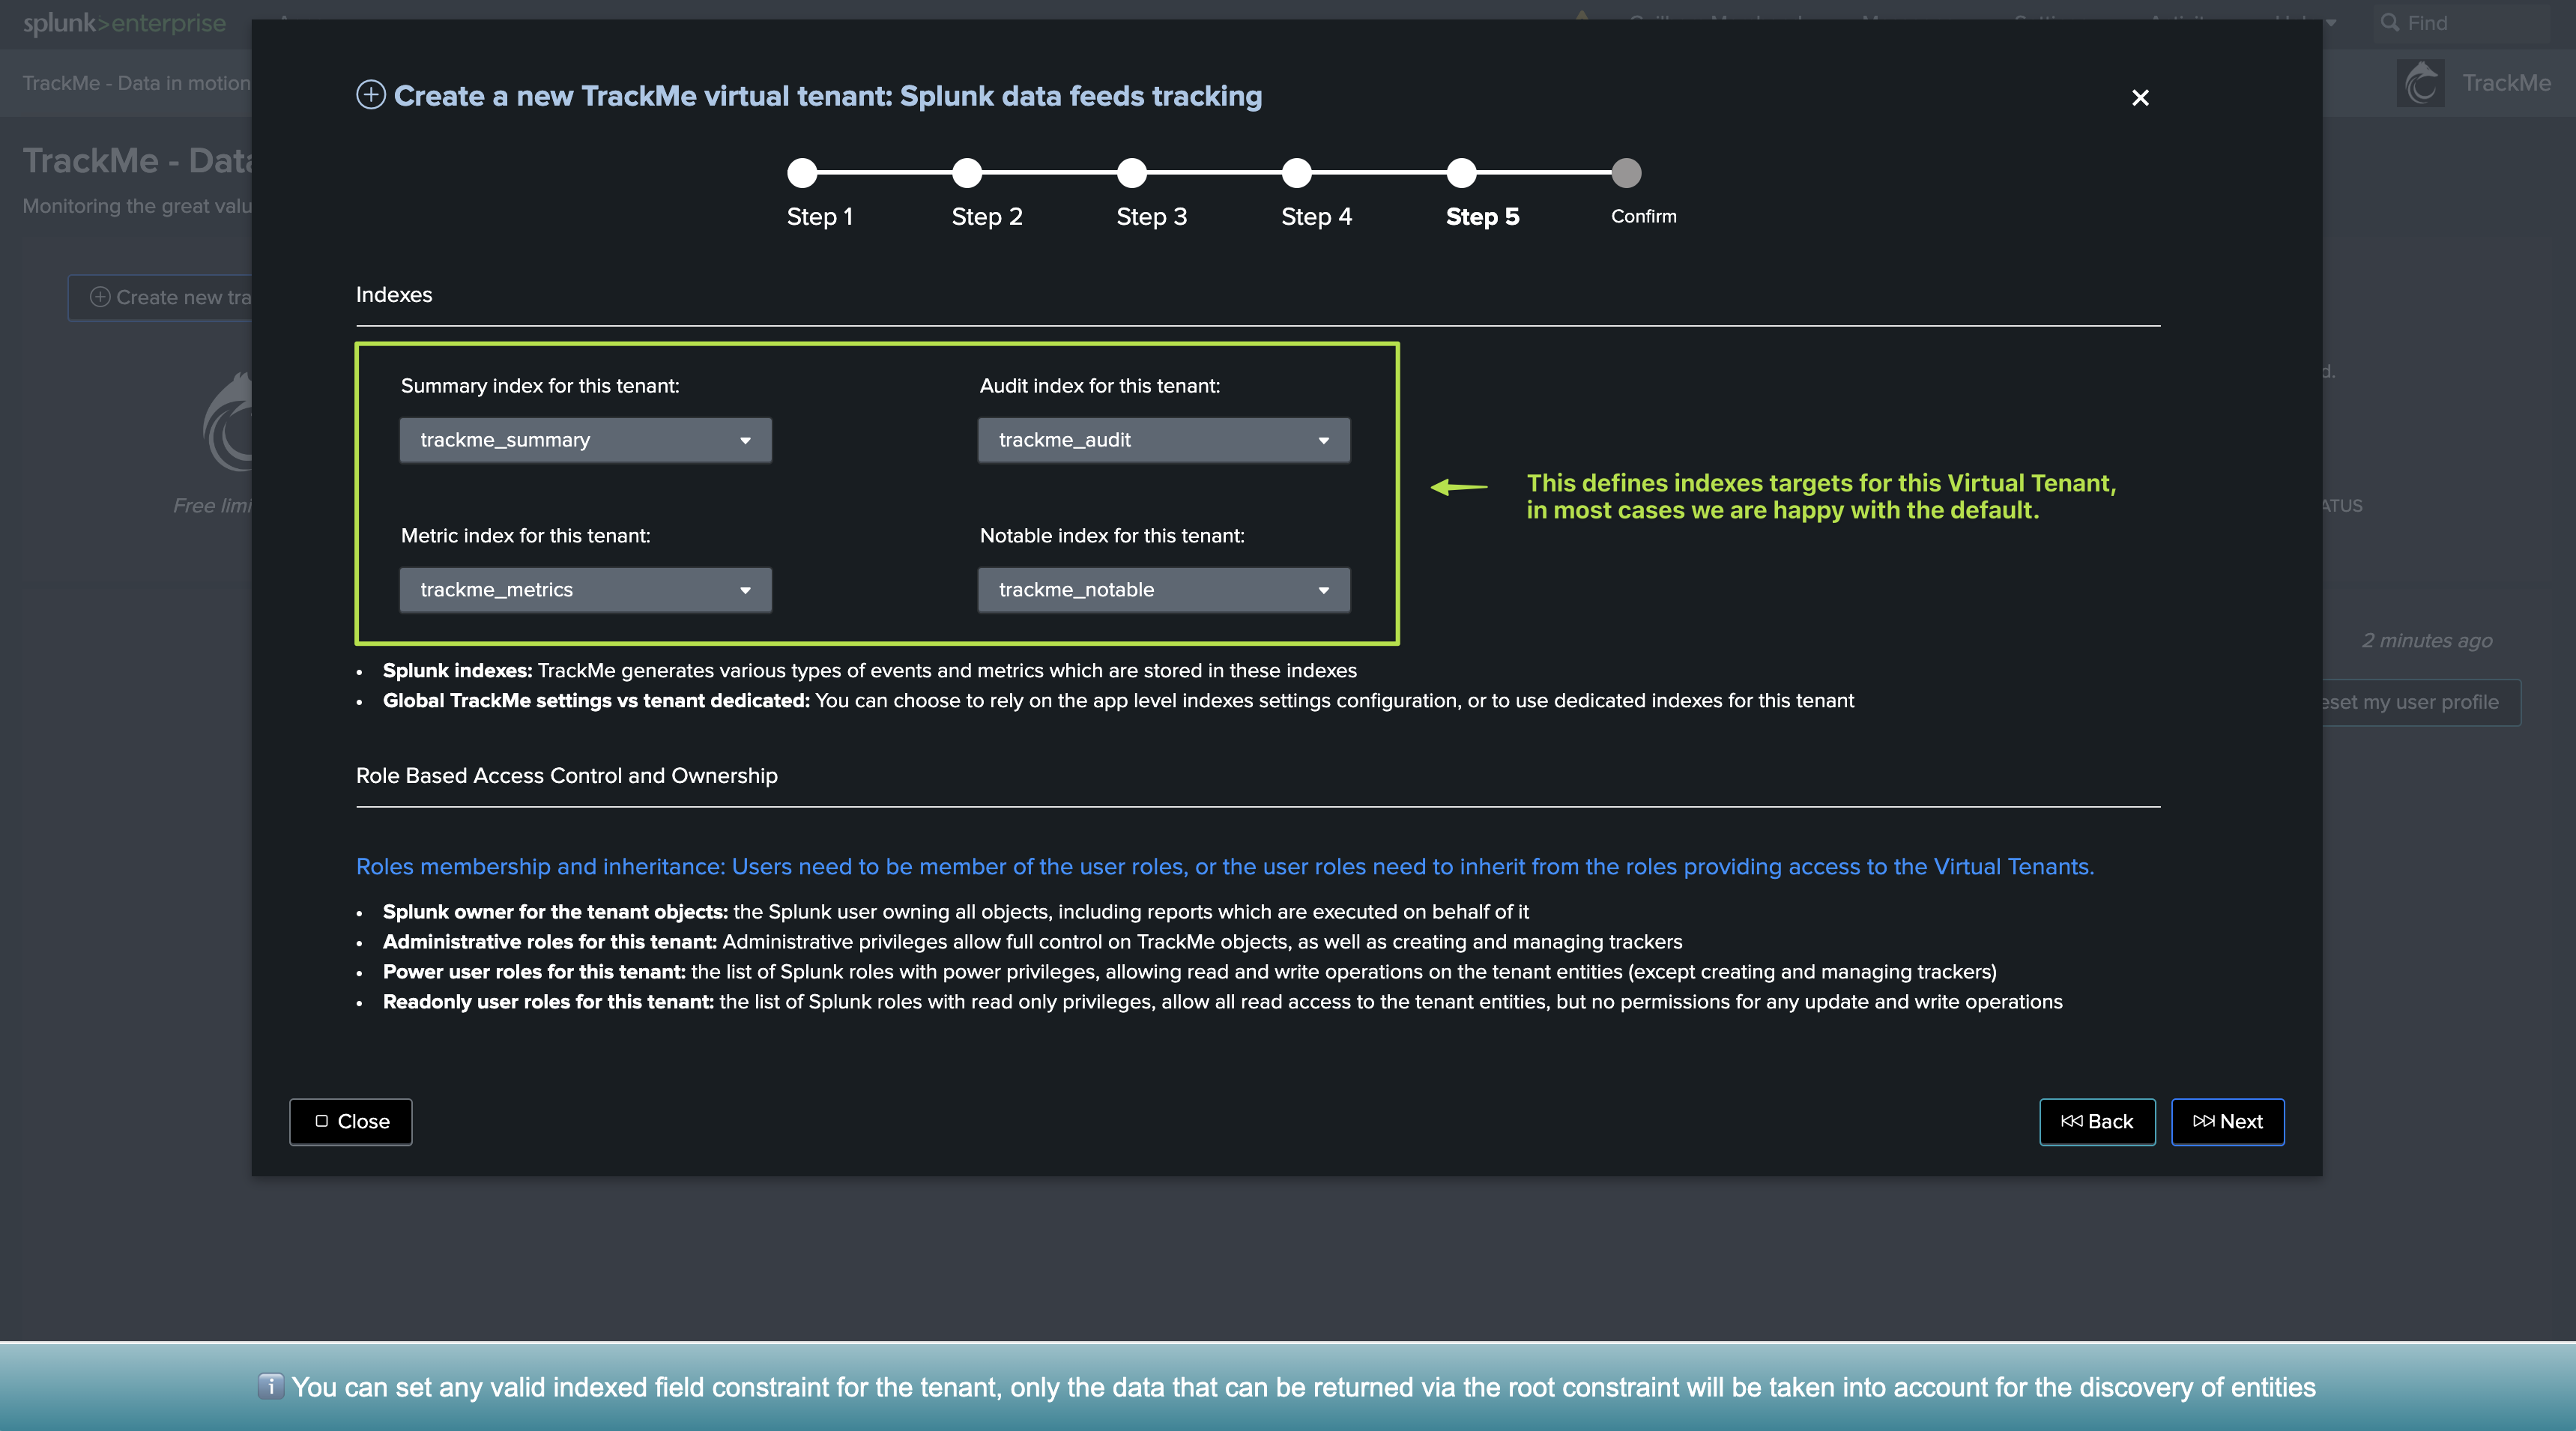Open the Summary index dropdown trackme_summary
The height and width of the screenshot is (1431, 2576).
(586, 440)
